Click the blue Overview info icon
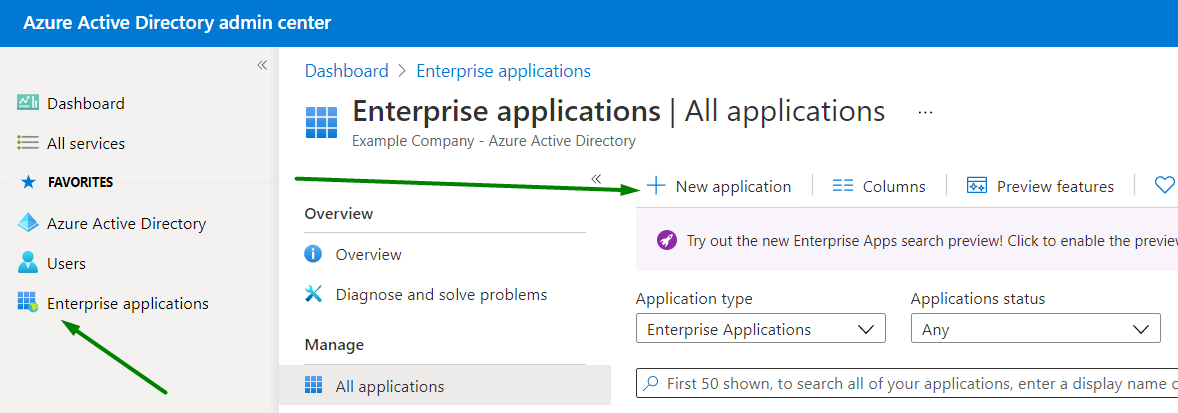The height and width of the screenshot is (413, 1178). coord(314,254)
